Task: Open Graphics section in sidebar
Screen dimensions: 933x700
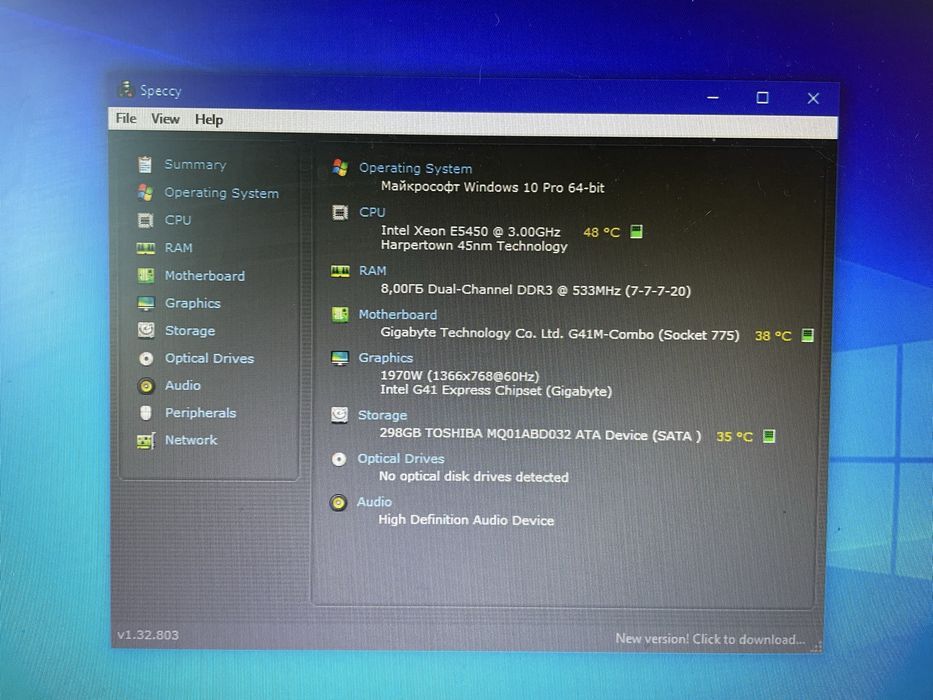Action: pyautogui.click(x=193, y=303)
